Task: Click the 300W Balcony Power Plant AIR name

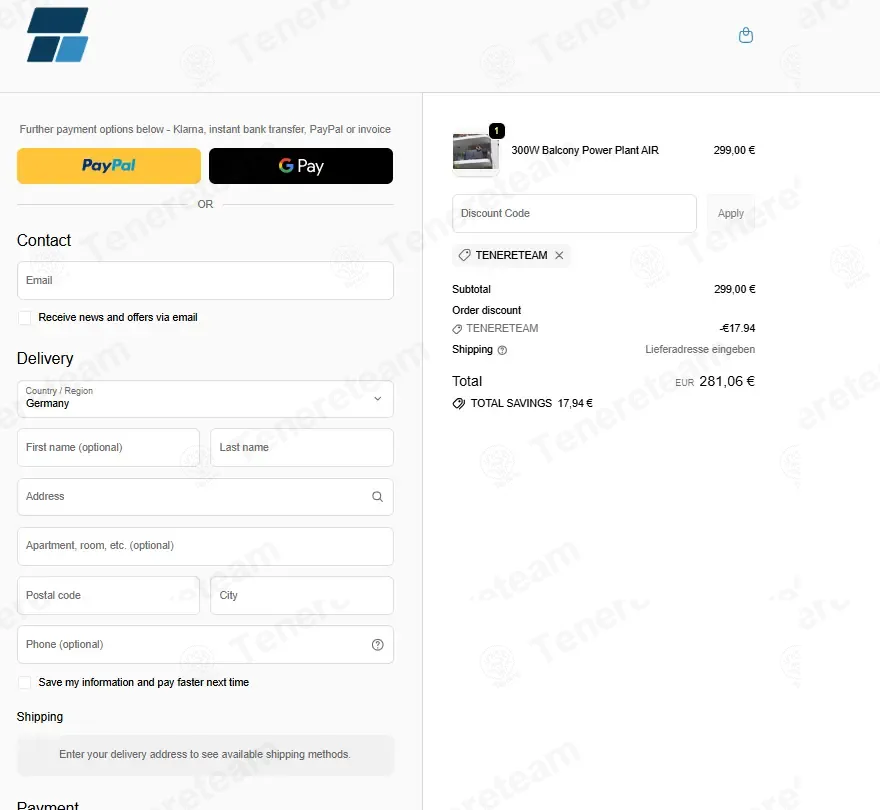Action: coord(585,150)
